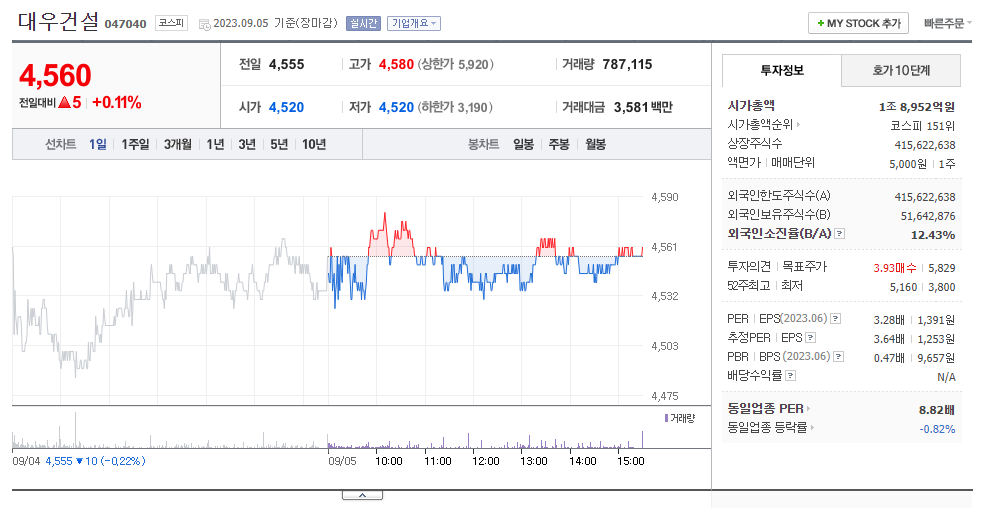The height and width of the screenshot is (508, 986).
Task: Click the 하한가 3,190 limit text
Action: click(x=455, y=108)
